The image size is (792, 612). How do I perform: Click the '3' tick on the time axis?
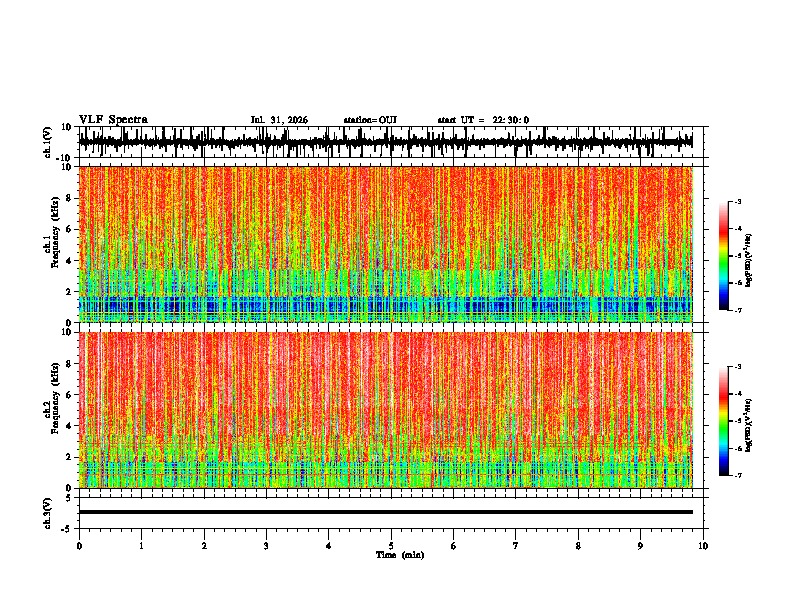[x=266, y=546]
